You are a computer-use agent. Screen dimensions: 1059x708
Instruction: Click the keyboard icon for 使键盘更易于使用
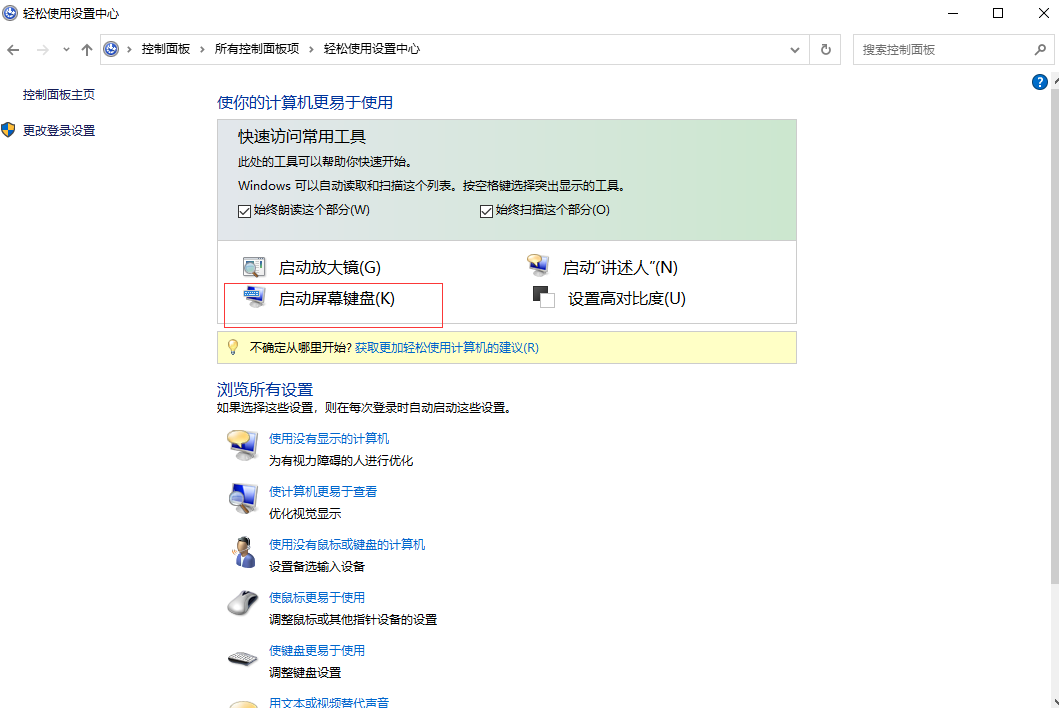click(x=243, y=657)
